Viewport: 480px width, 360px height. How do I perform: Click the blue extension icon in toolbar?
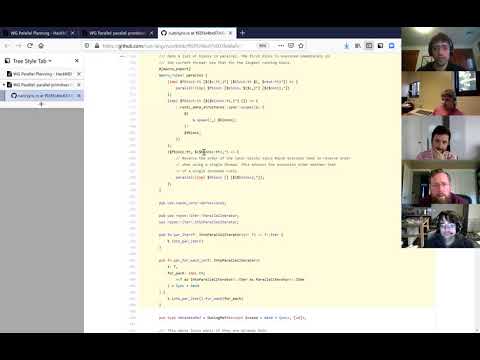392,46
